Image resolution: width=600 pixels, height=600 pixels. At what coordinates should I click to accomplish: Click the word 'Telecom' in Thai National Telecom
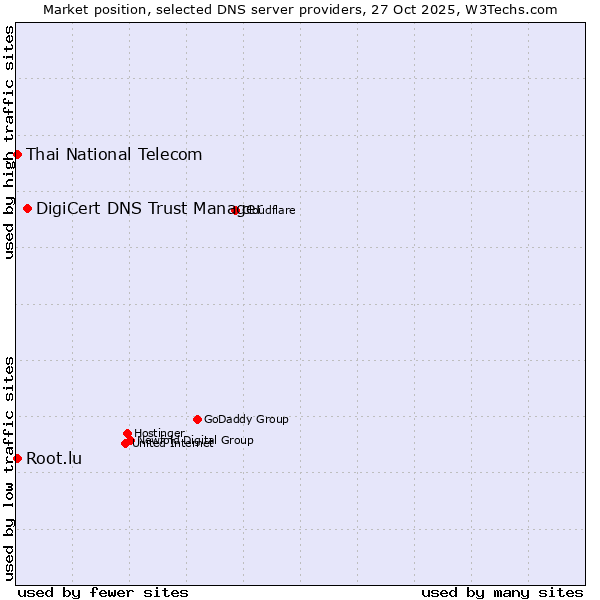[169, 154]
